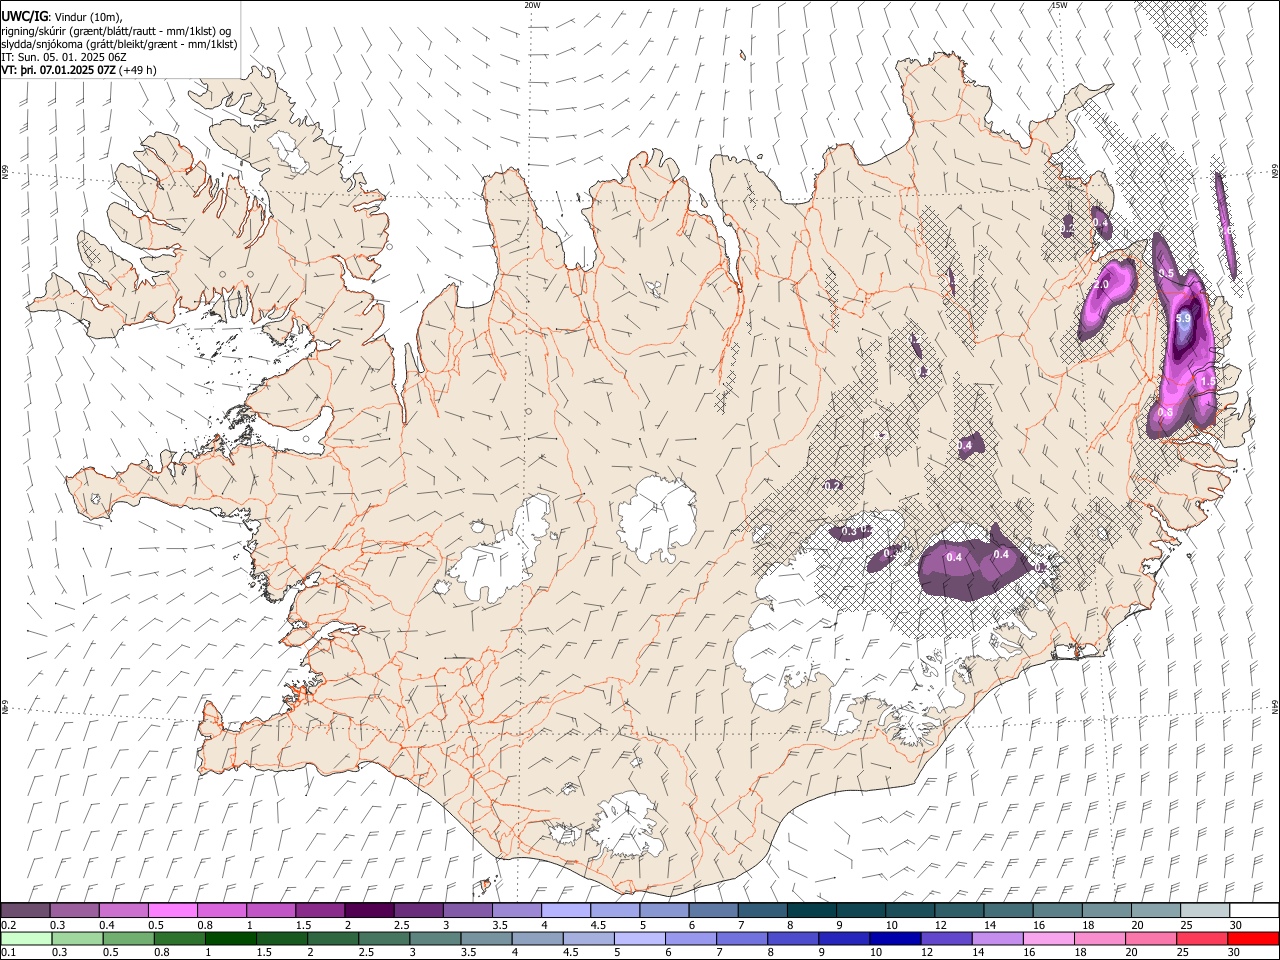Click the '0.2' value in the central highlands
The width and height of the screenshot is (1280, 960).
point(832,485)
